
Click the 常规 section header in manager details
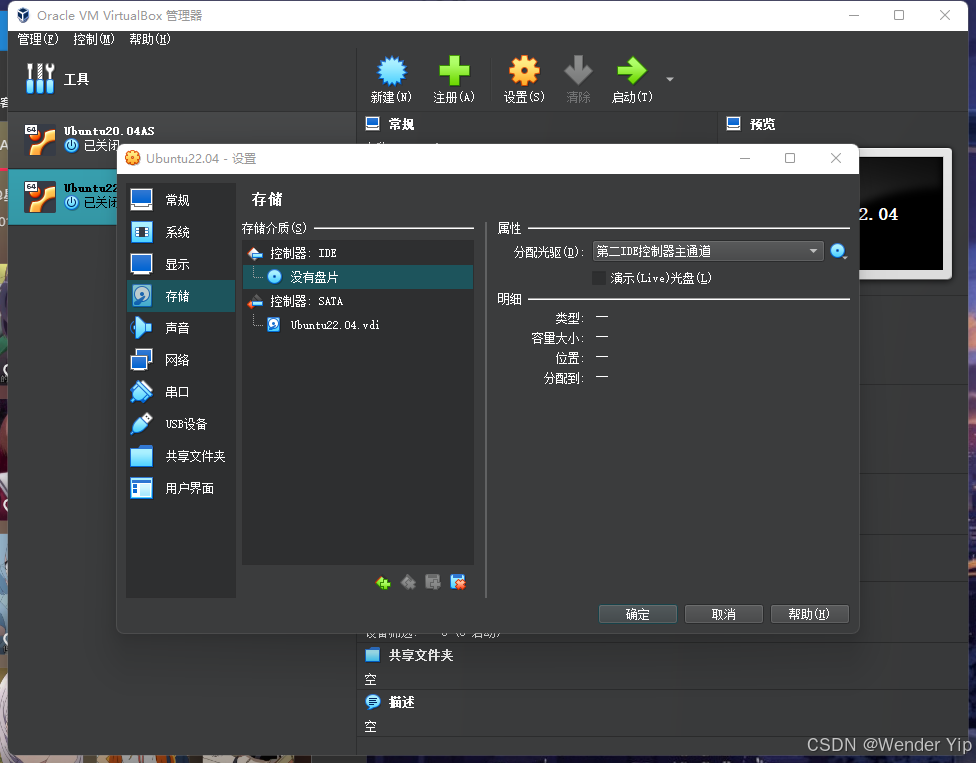[401, 124]
